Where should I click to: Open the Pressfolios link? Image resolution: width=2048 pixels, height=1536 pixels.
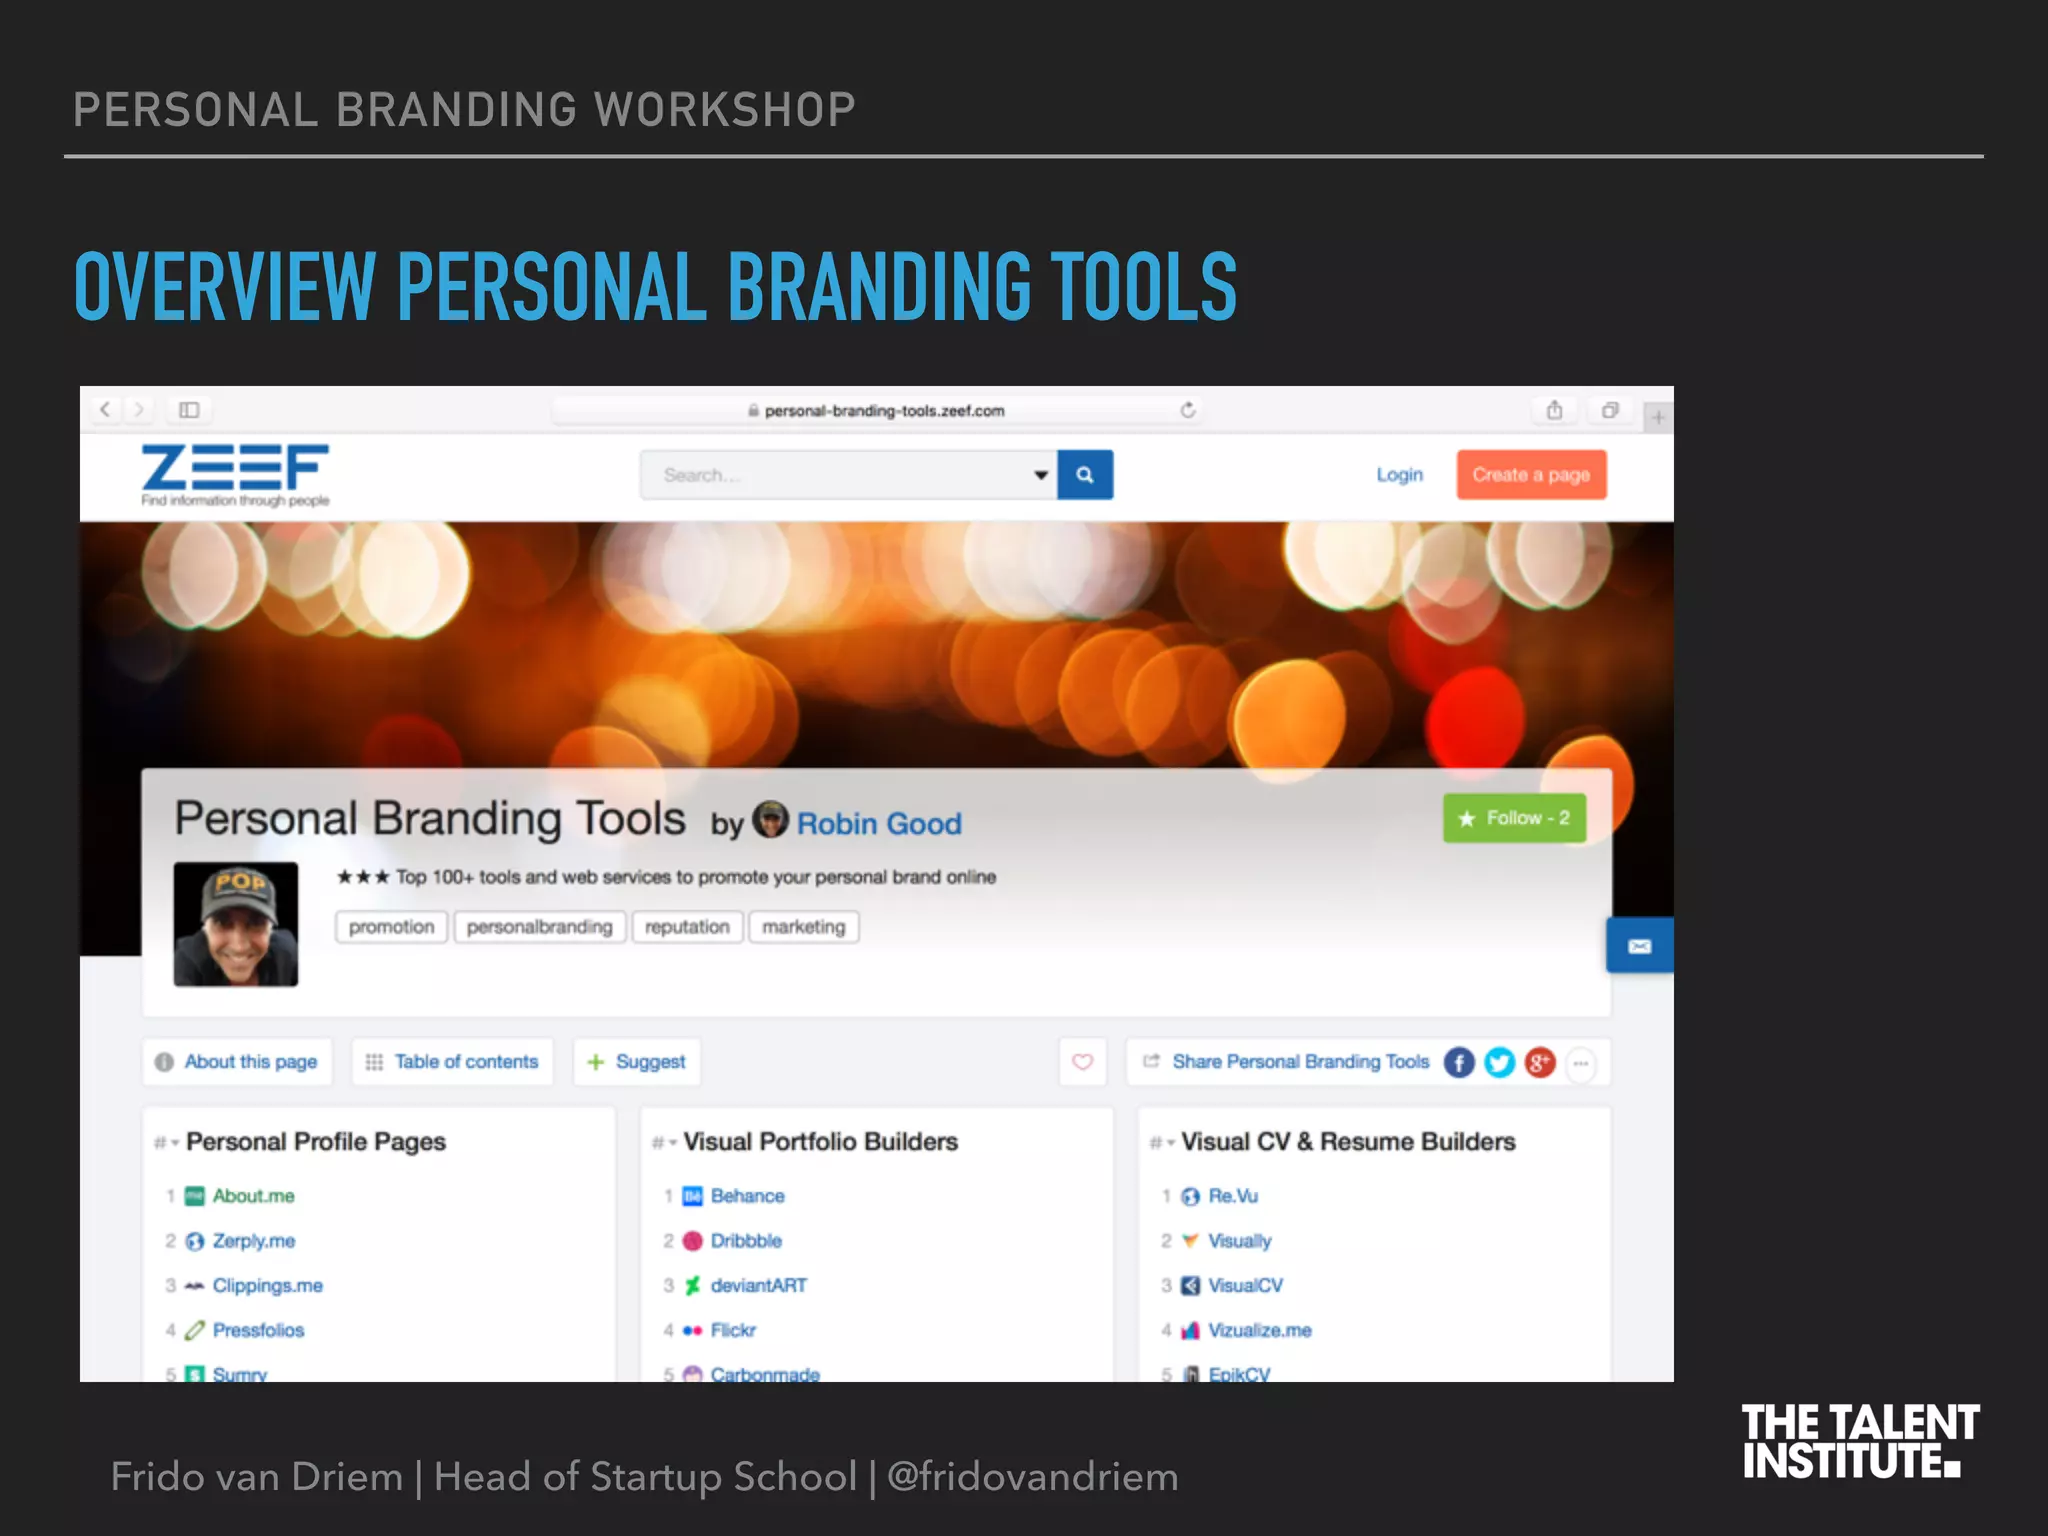point(258,1330)
